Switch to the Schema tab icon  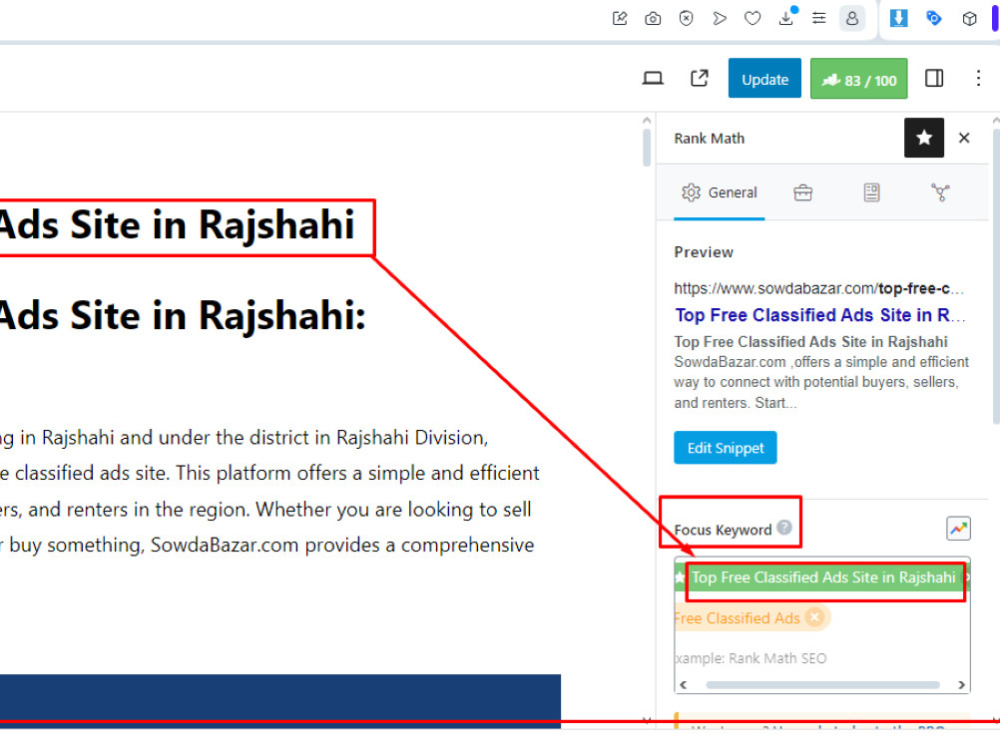point(871,193)
